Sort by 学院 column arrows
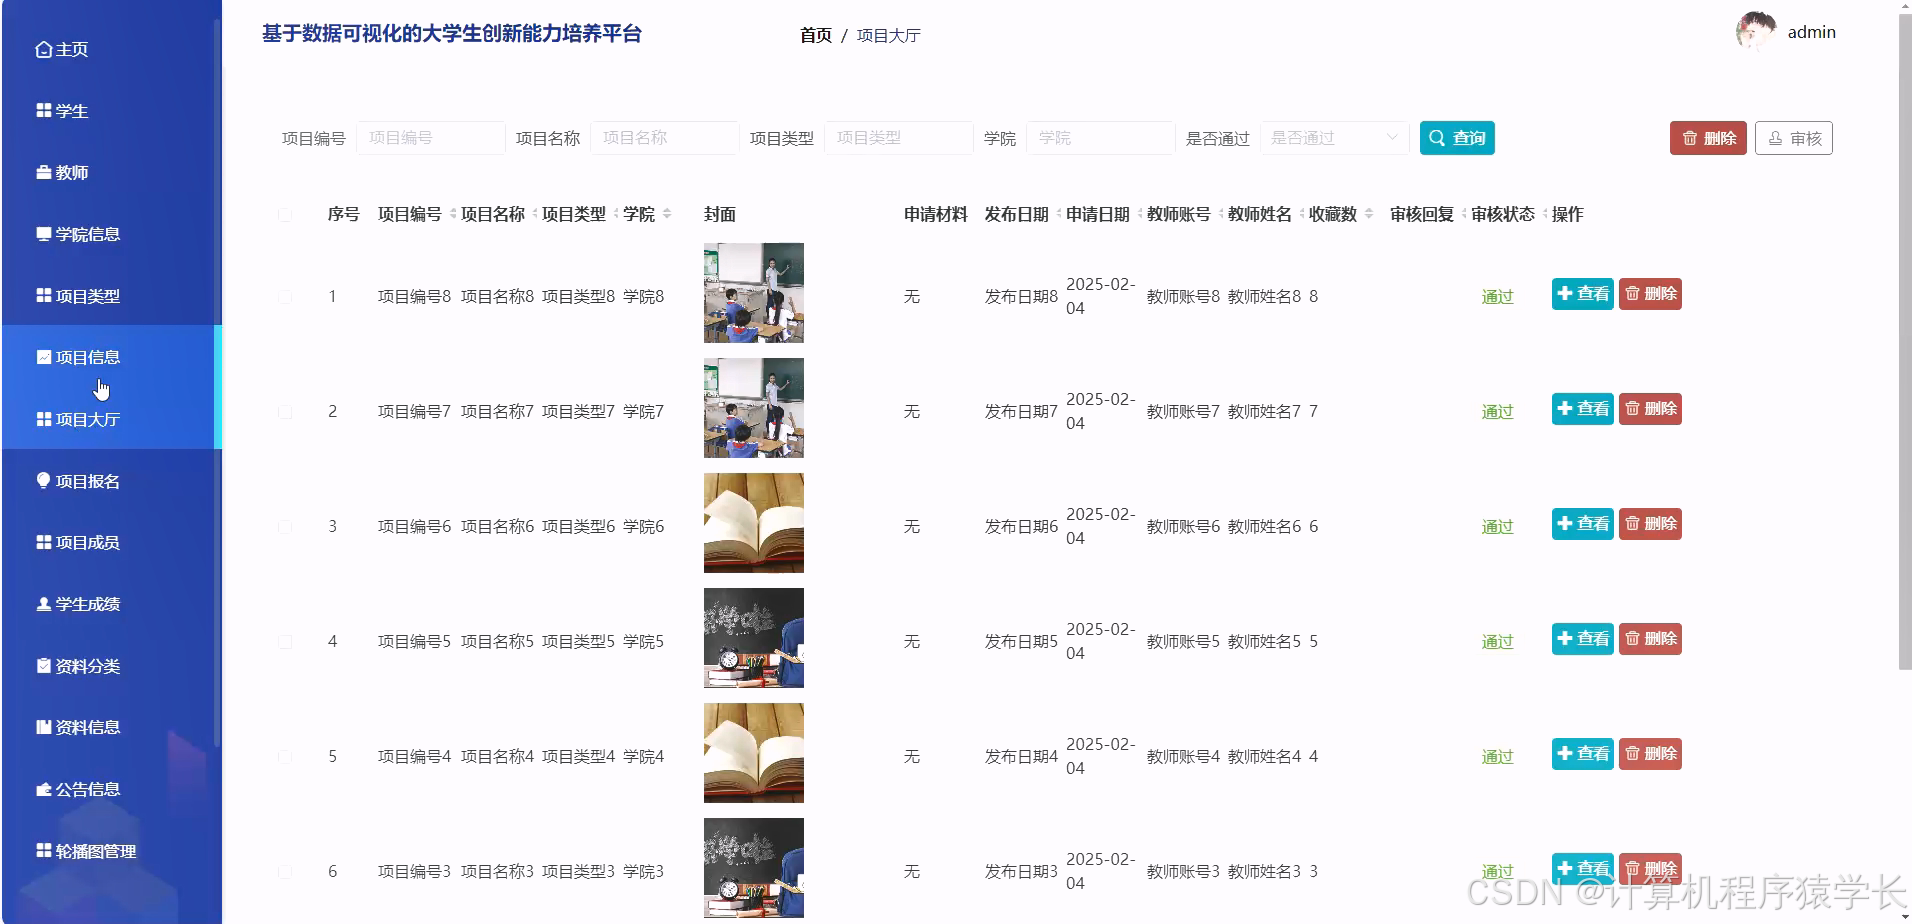The height and width of the screenshot is (924, 1912). click(x=667, y=213)
